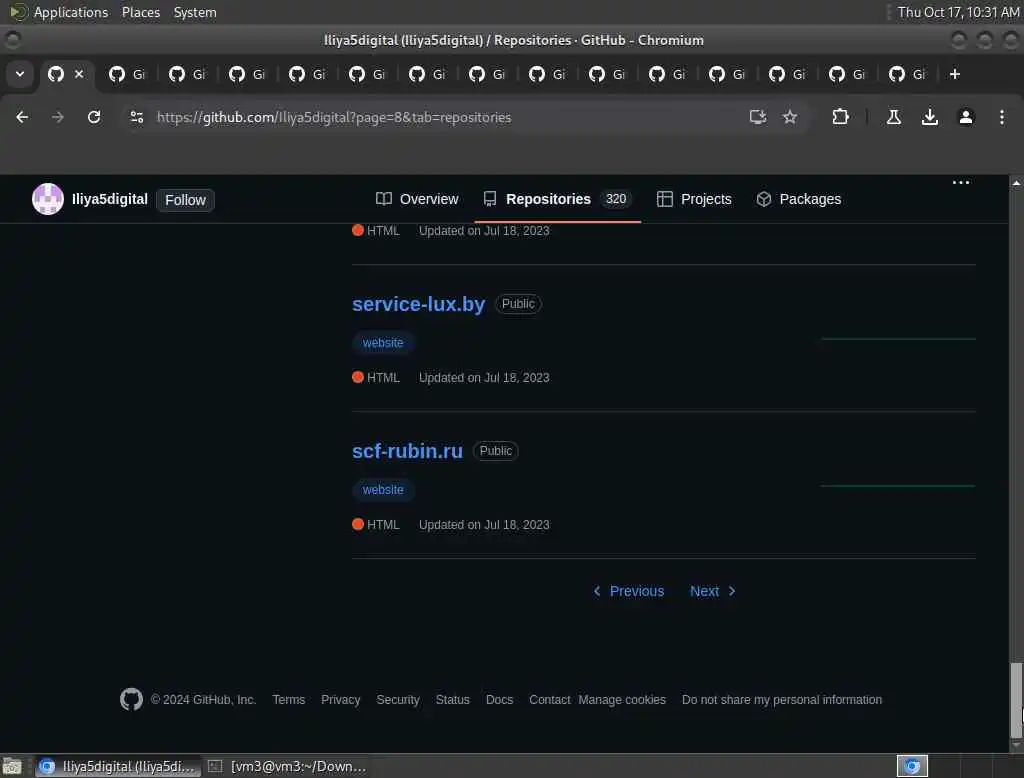Screen dimensions: 1024x778
Task: Follow the user Iliya5digital
Action: tap(185, 200)
